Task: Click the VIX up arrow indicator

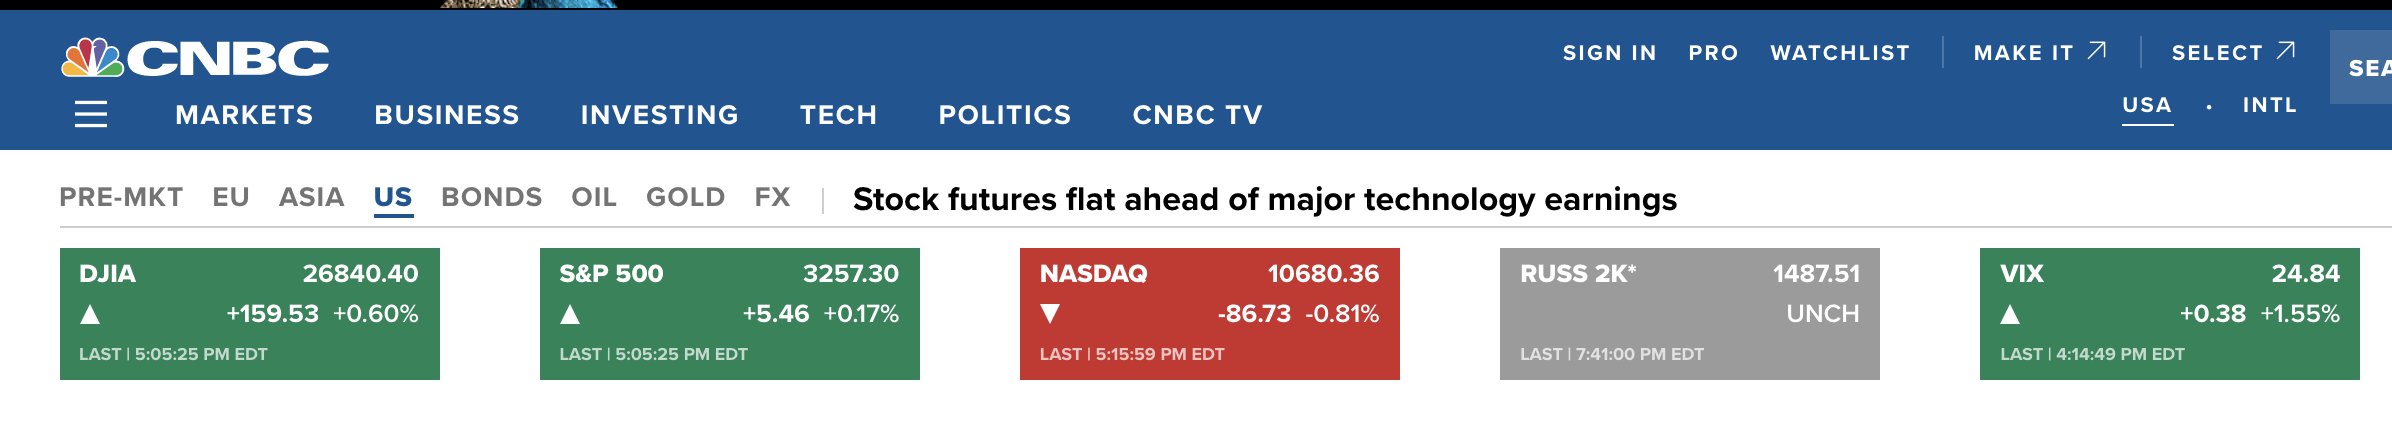Action: click(2010, 315)
